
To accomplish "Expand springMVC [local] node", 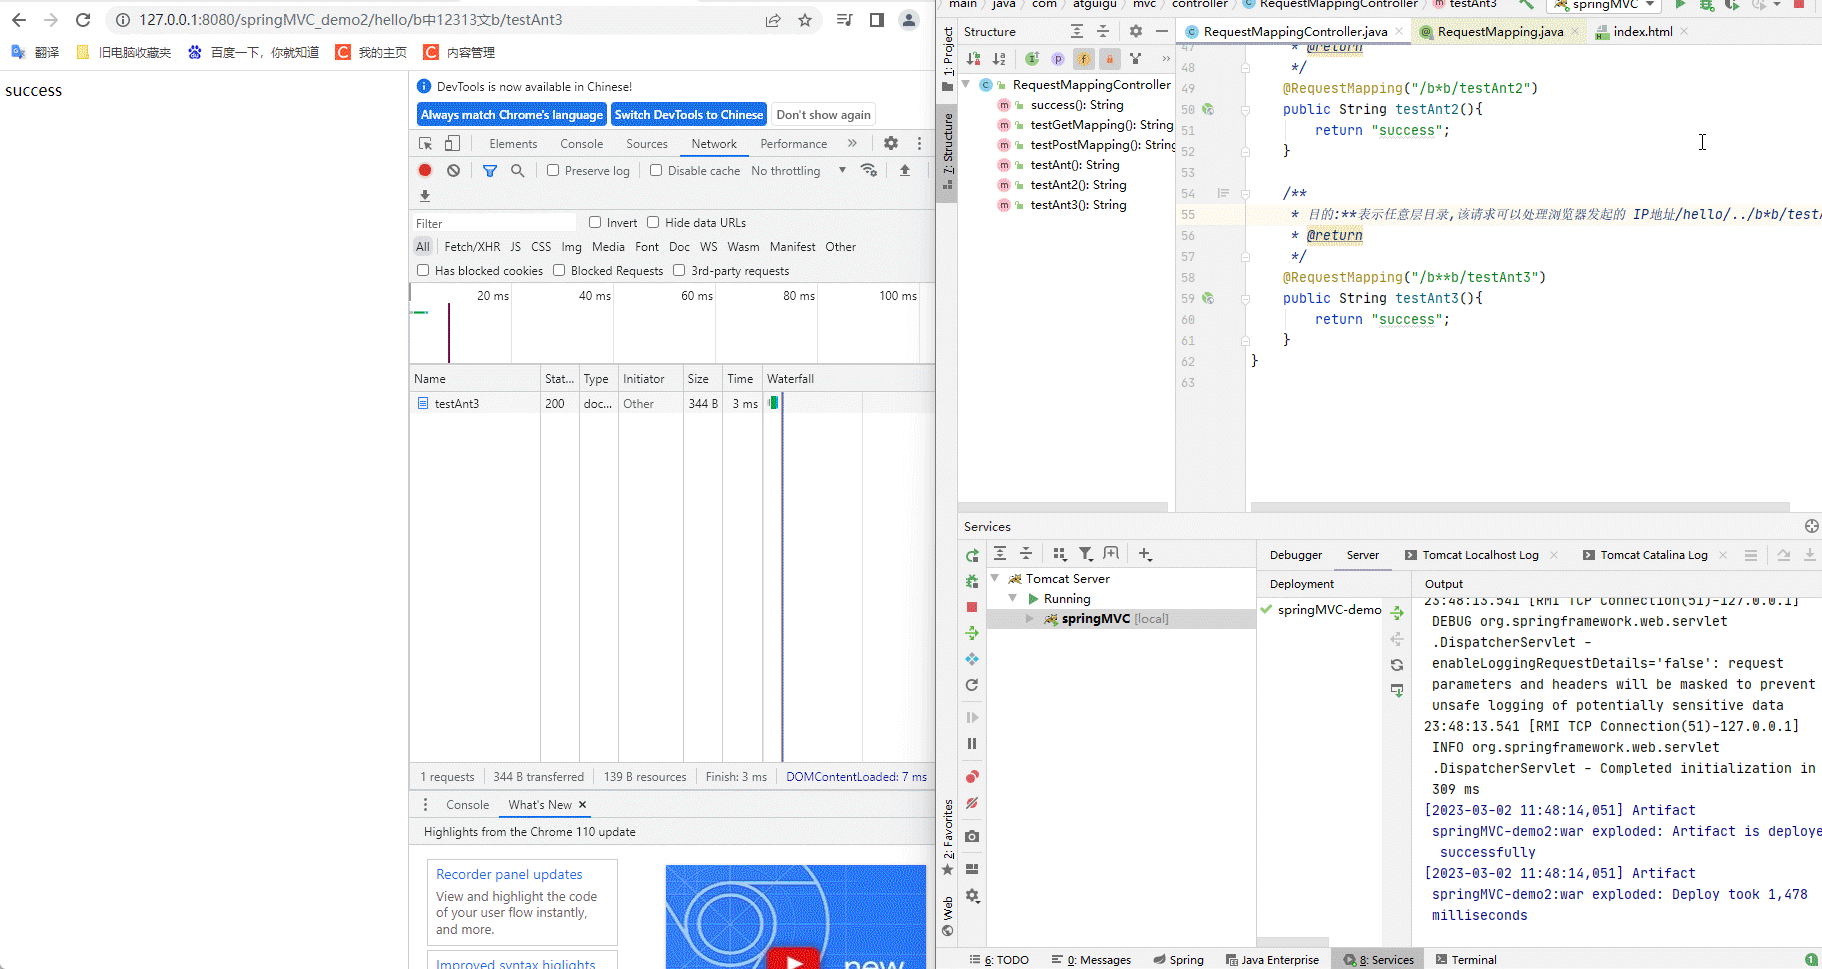I will (1030, 619).
